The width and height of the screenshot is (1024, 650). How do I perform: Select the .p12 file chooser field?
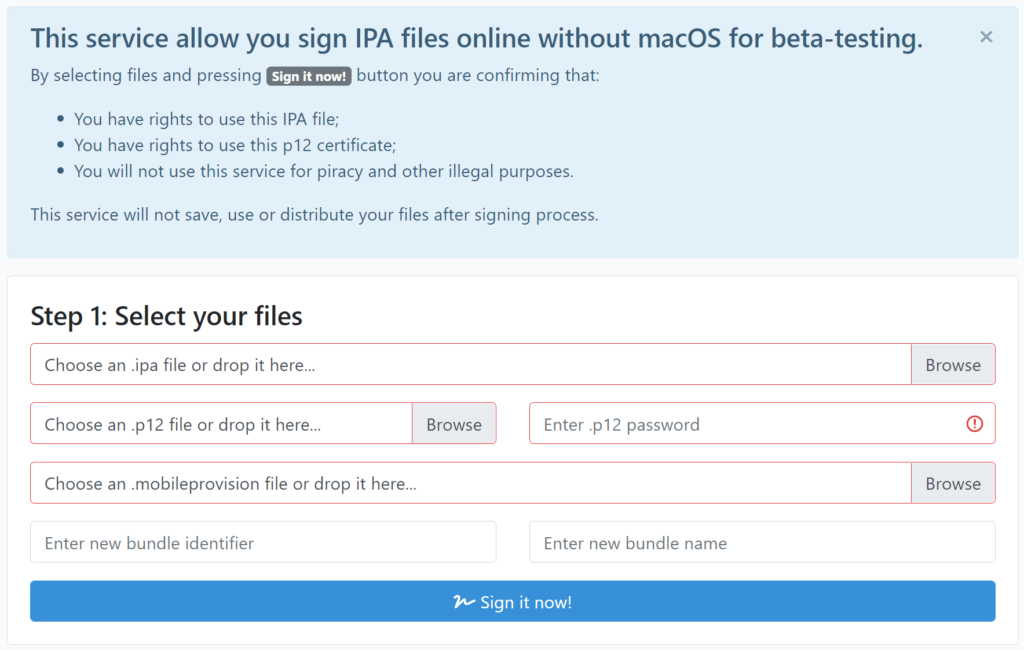[x=221, y=424]
